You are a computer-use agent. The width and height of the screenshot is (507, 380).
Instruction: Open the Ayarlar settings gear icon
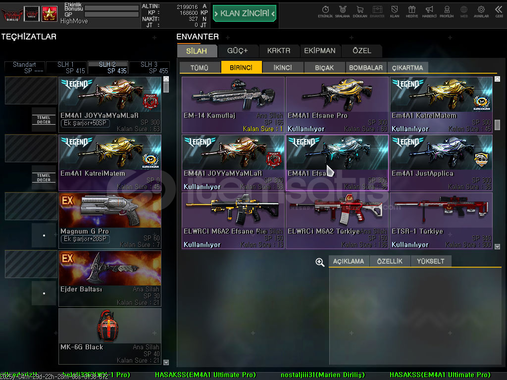[x=481, y=11]
